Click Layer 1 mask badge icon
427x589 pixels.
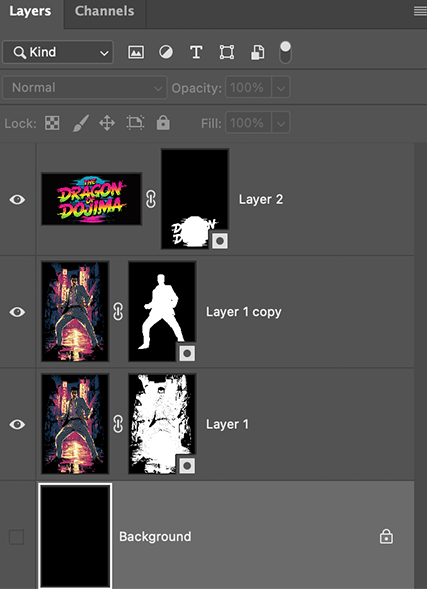(187, 466)
